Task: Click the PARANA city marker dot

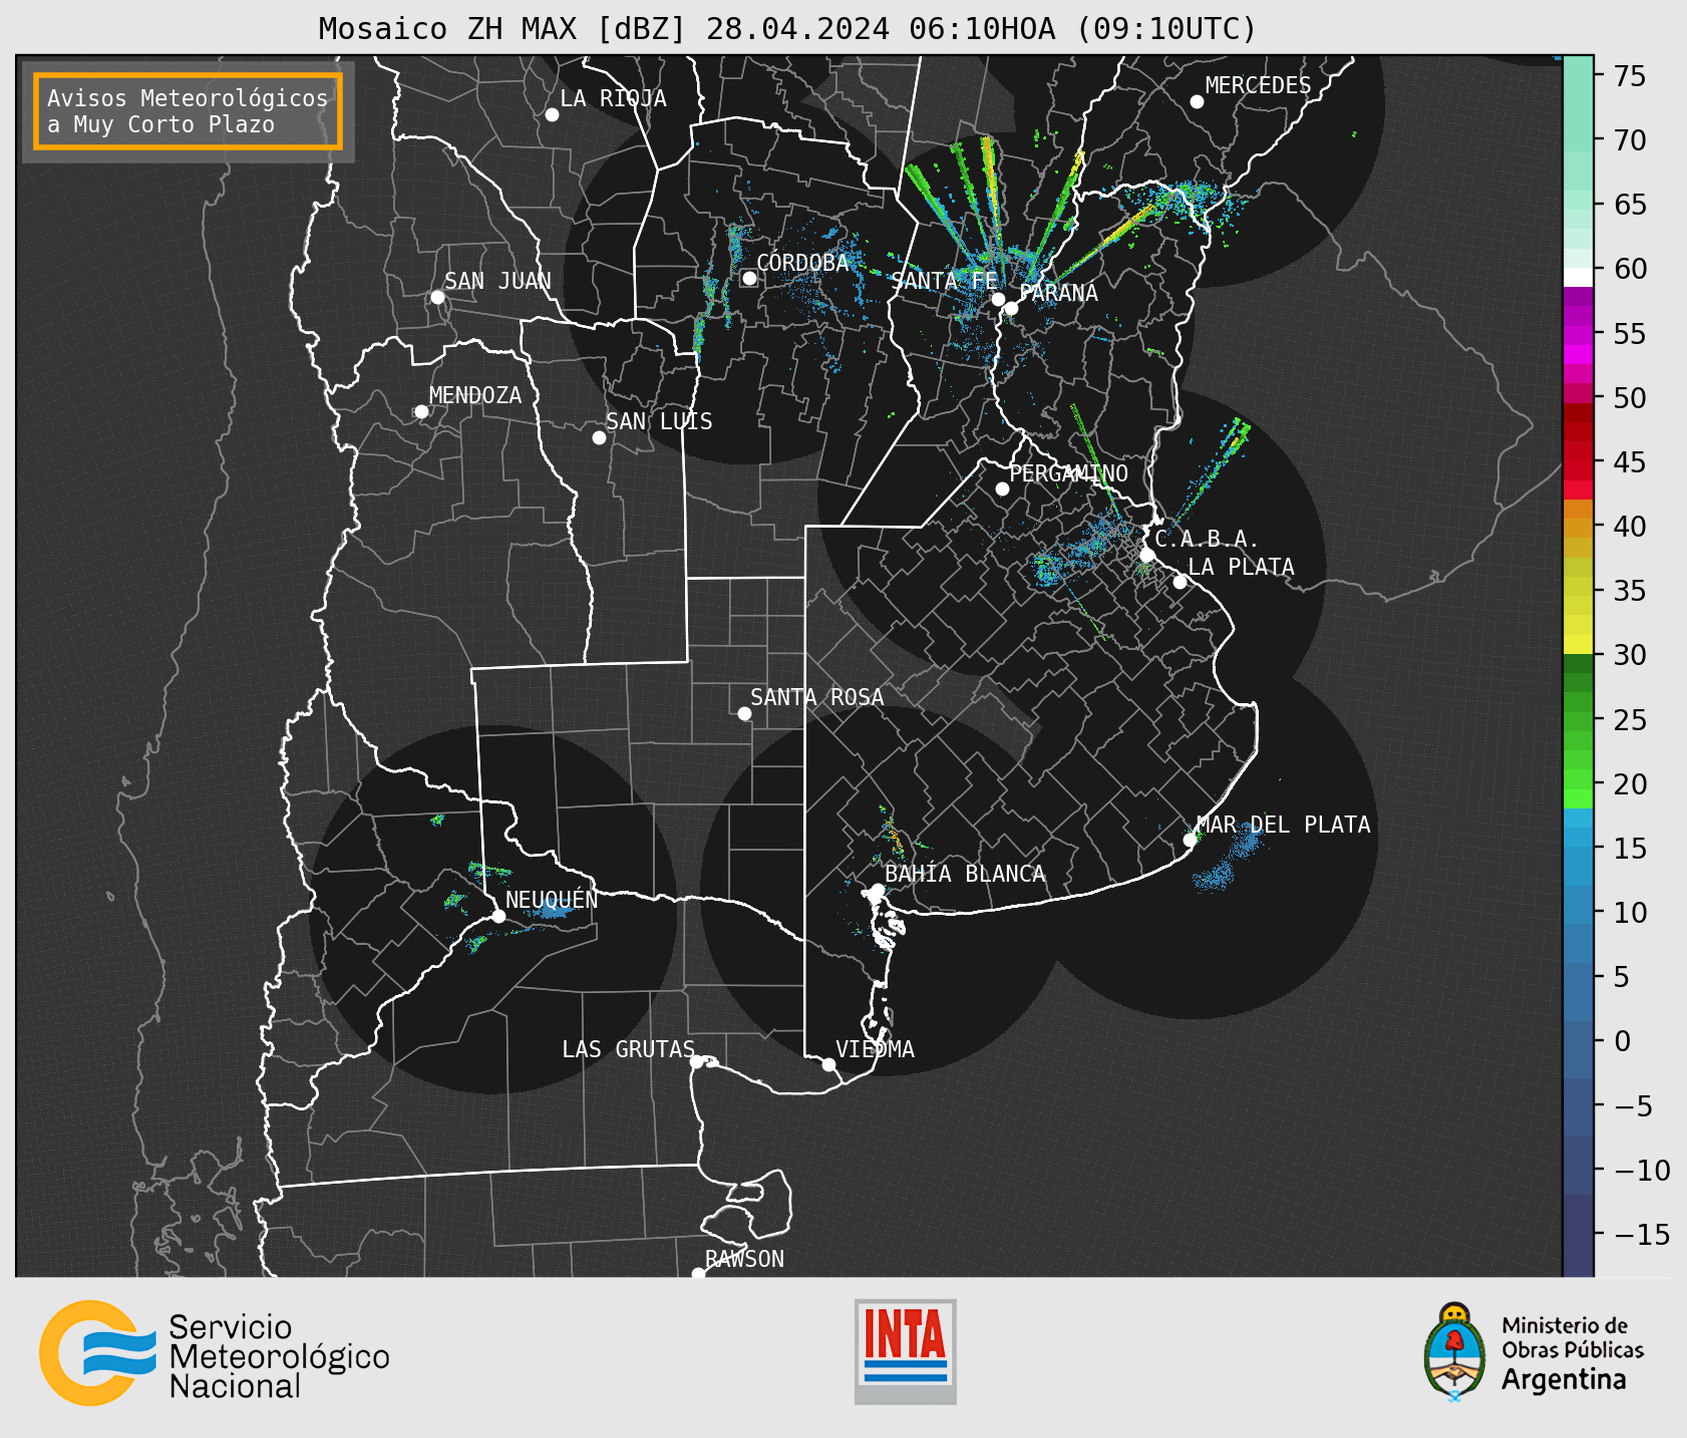Action: pyautogui.click(x=1011, y=308)
